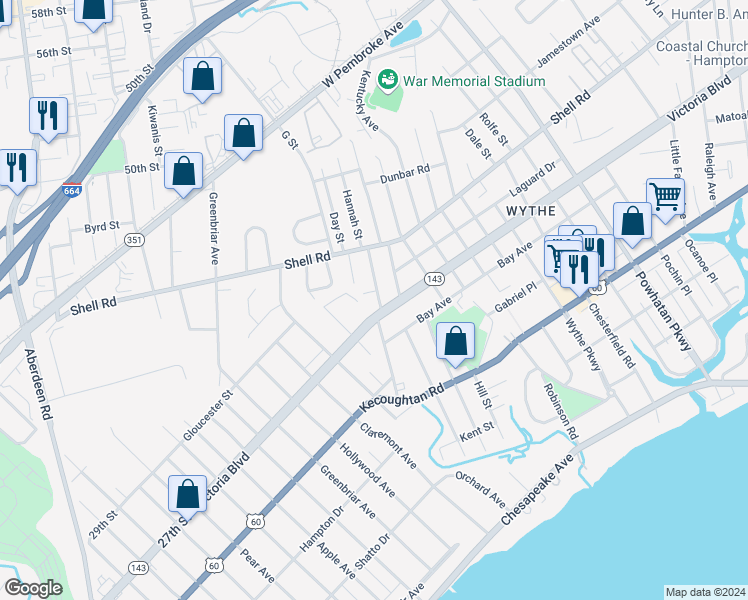Click the Shatto Dr label

point(373,551)
